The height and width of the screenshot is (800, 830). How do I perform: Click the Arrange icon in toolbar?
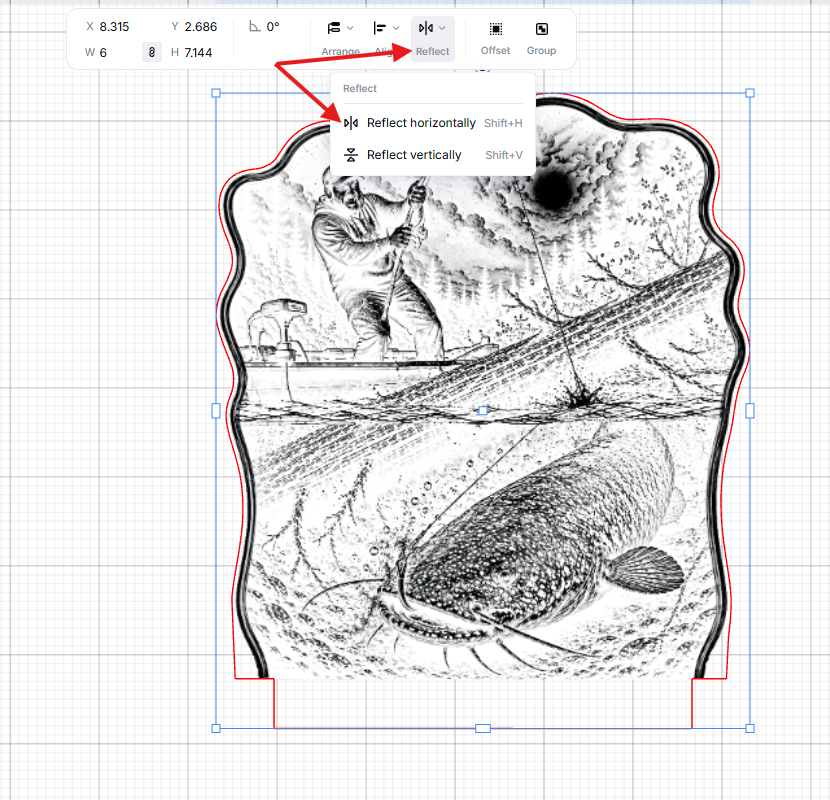[333, 28]
